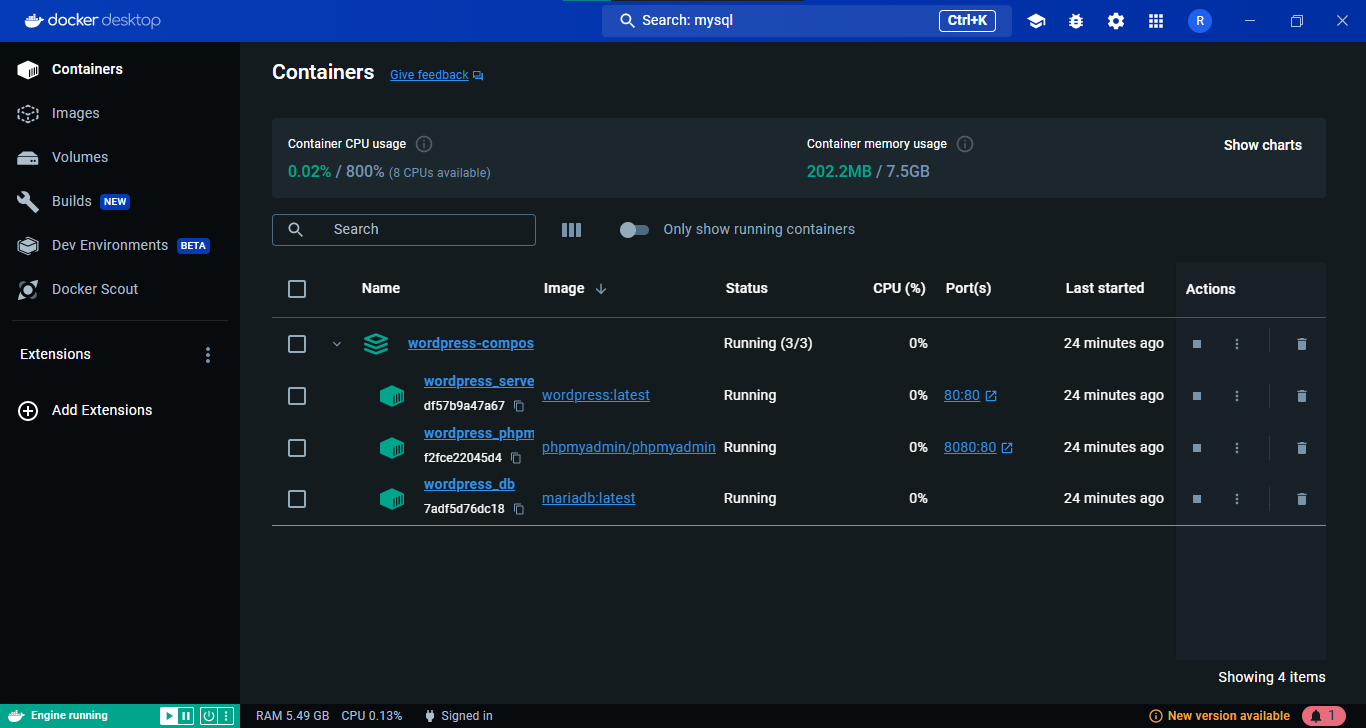Delete the wordpress_db container

tap(1301, 499)
